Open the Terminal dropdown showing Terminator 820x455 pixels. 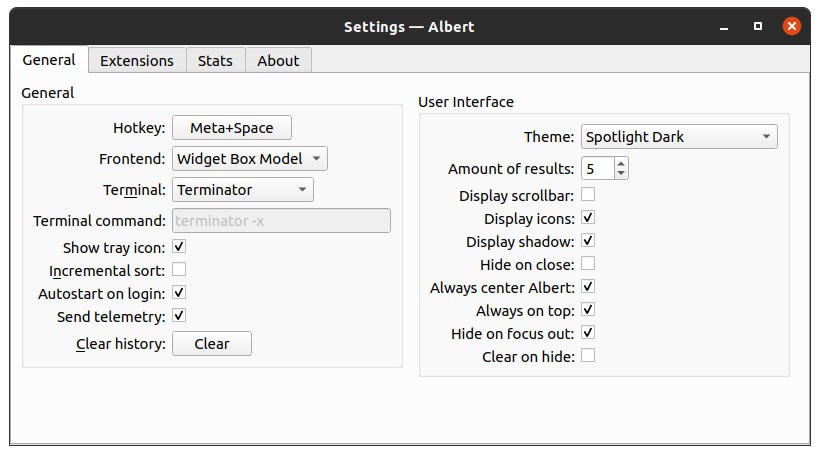[243, 189]
